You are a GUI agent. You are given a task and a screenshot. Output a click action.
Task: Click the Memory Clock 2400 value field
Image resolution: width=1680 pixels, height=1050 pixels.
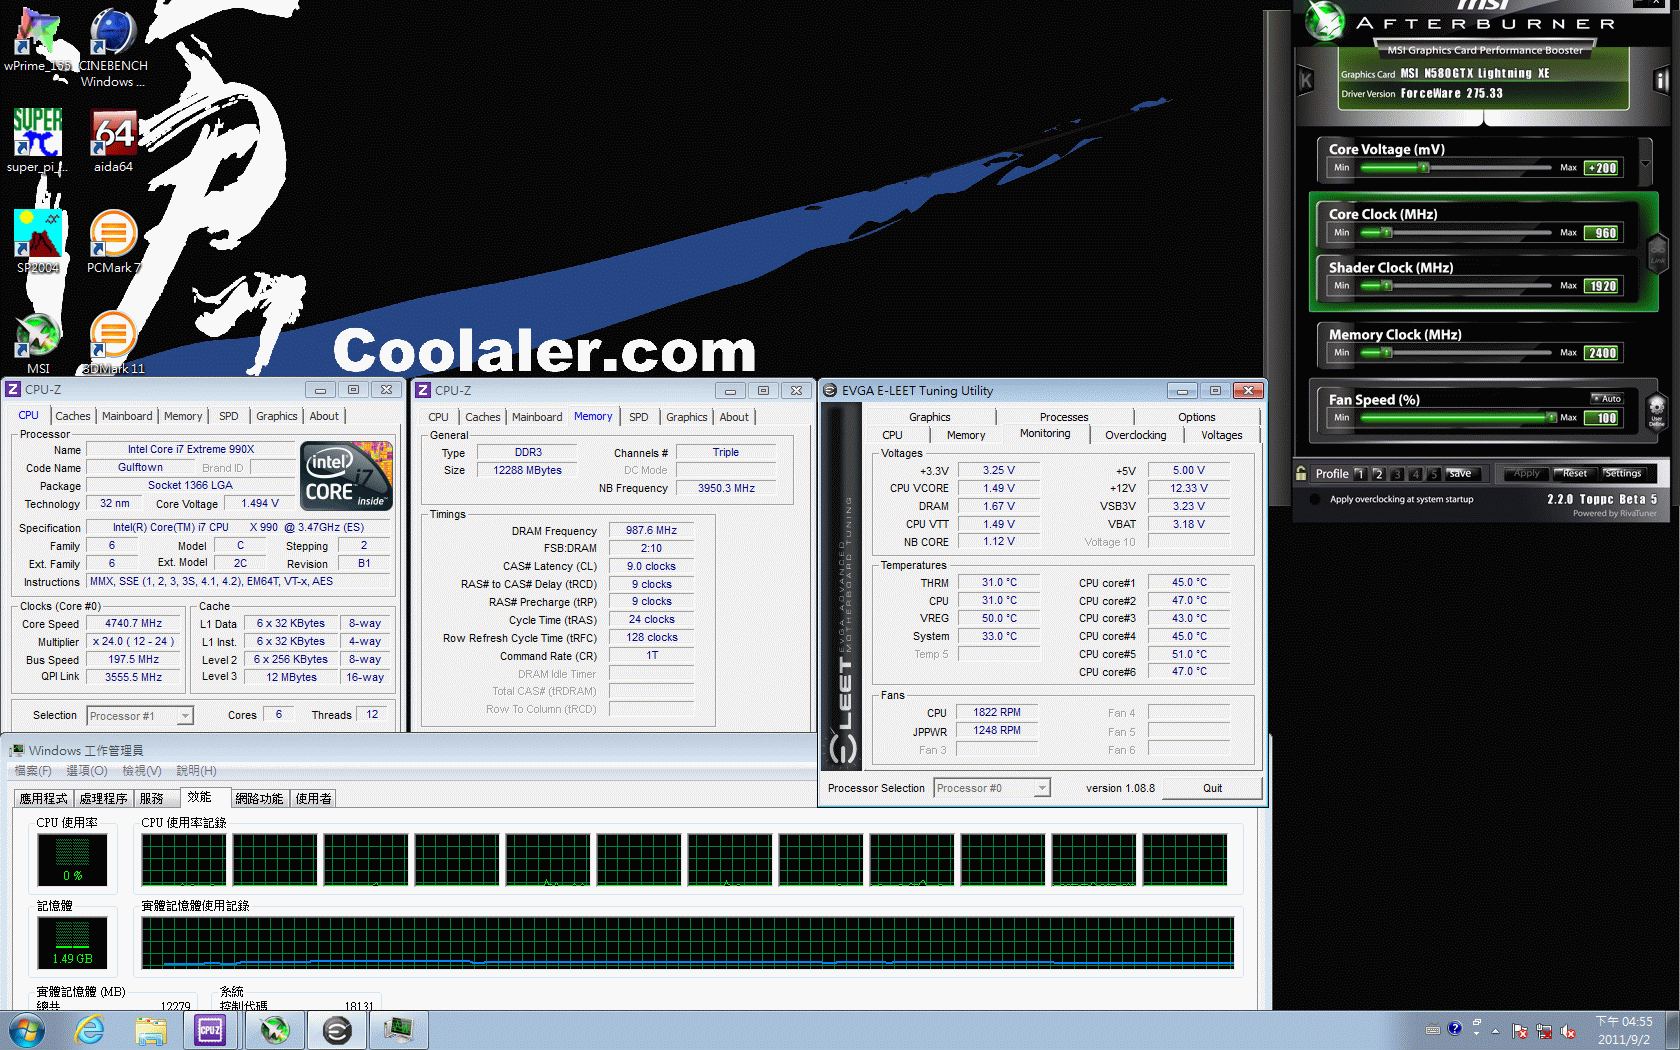point(1602,353)
